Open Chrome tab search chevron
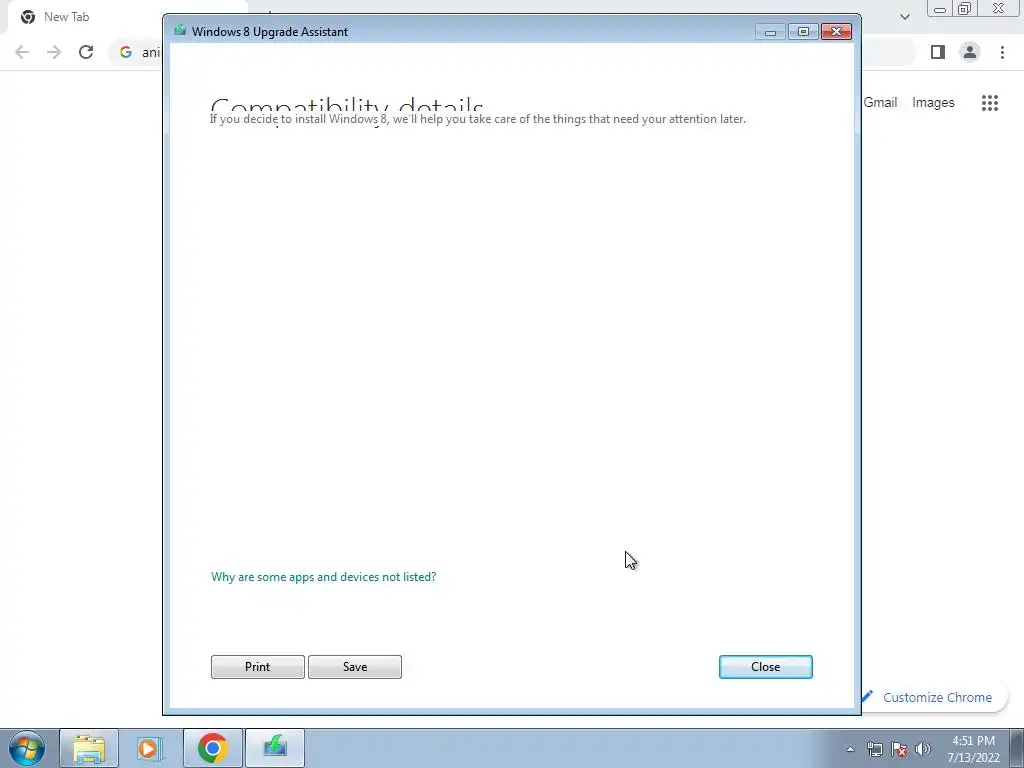1024x768 pixels. pos(904,17)
